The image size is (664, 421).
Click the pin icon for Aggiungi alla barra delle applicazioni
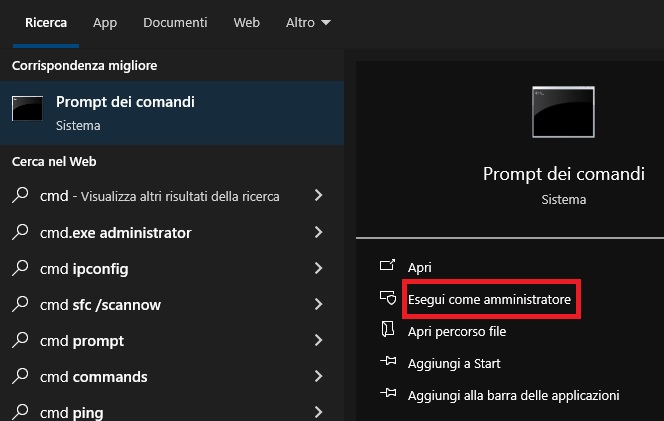tap(388, 393)
